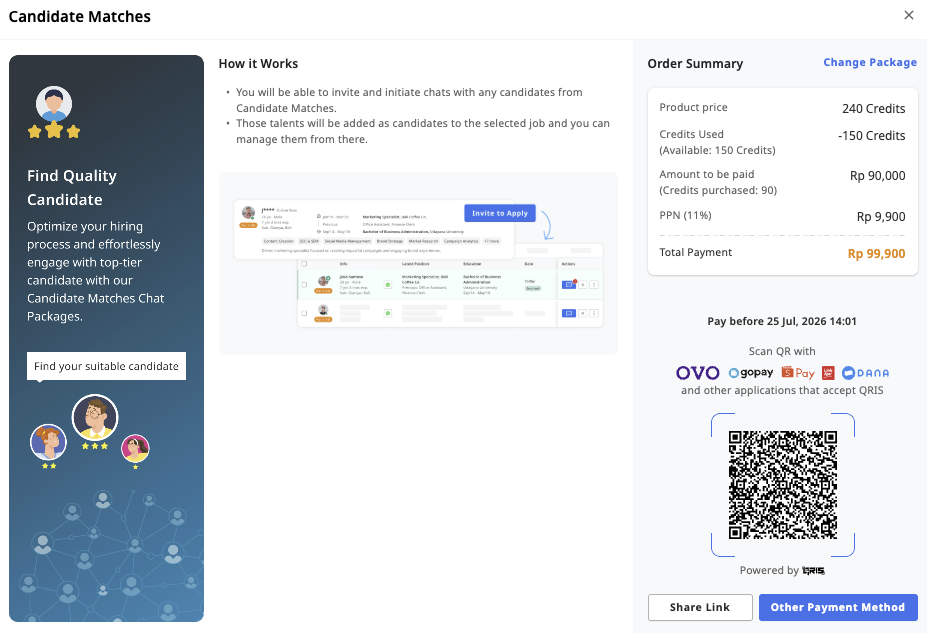Click the PPN (11%) label
927x633 pixels.
[685, 216]
